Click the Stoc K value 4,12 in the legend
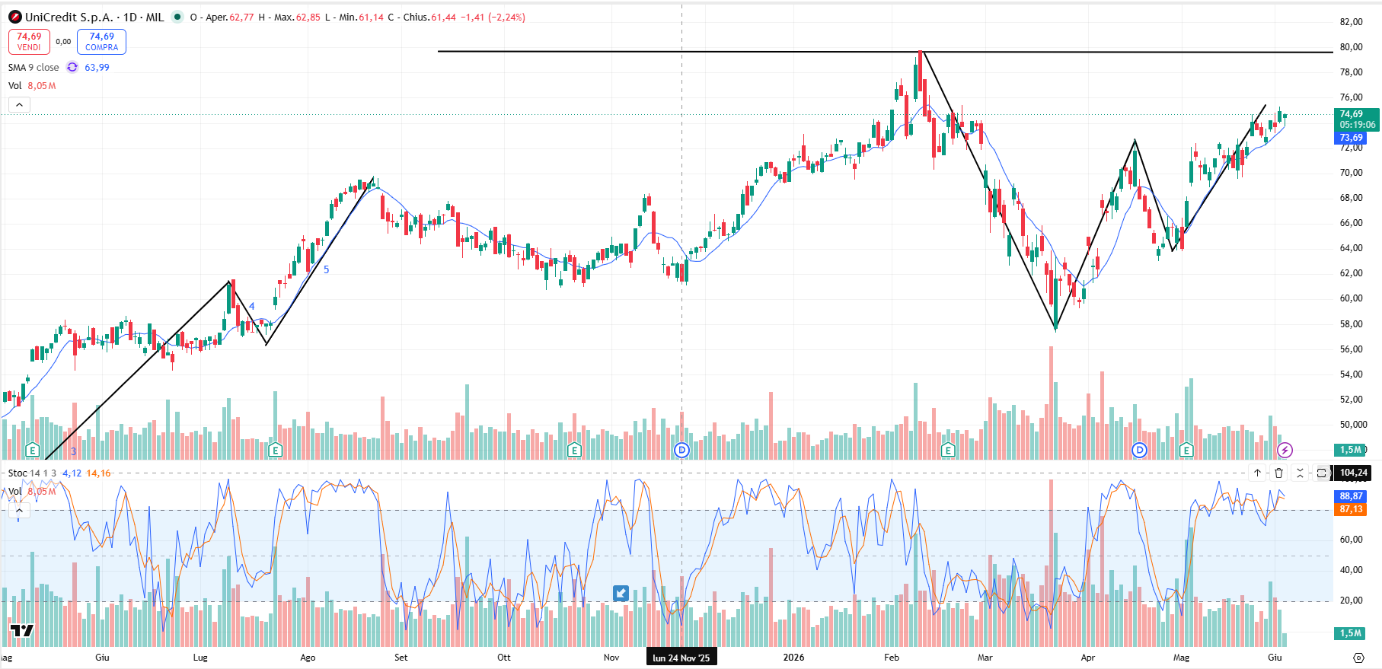 72,472
